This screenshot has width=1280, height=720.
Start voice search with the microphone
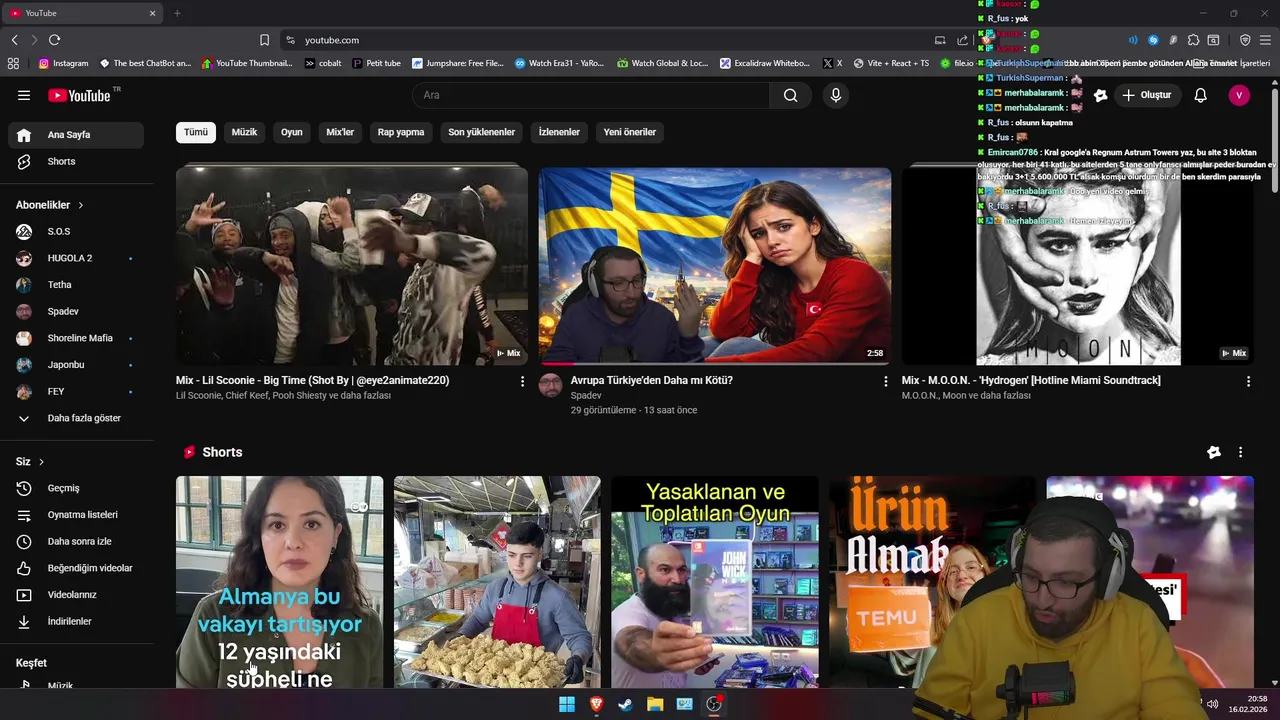click(x=836, y=95)
